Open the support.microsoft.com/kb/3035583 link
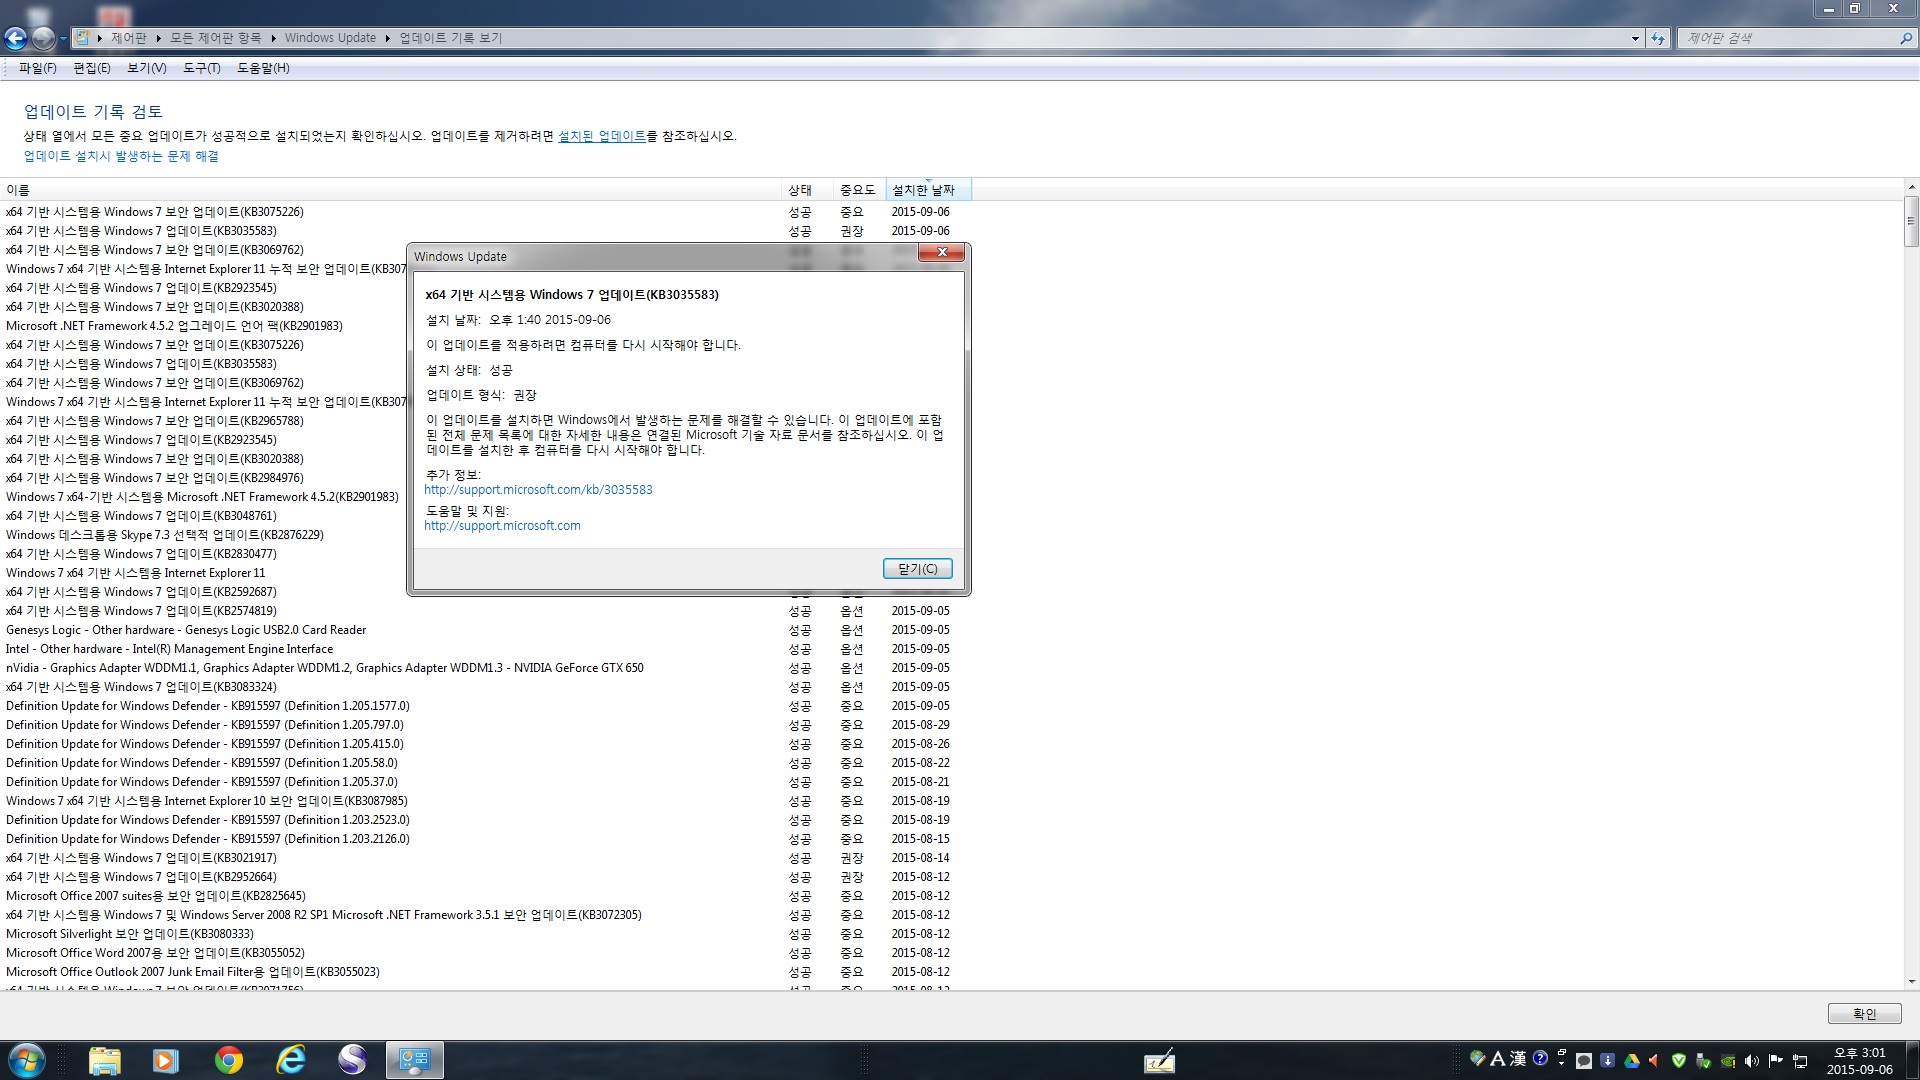 click(x=538, y=490)
